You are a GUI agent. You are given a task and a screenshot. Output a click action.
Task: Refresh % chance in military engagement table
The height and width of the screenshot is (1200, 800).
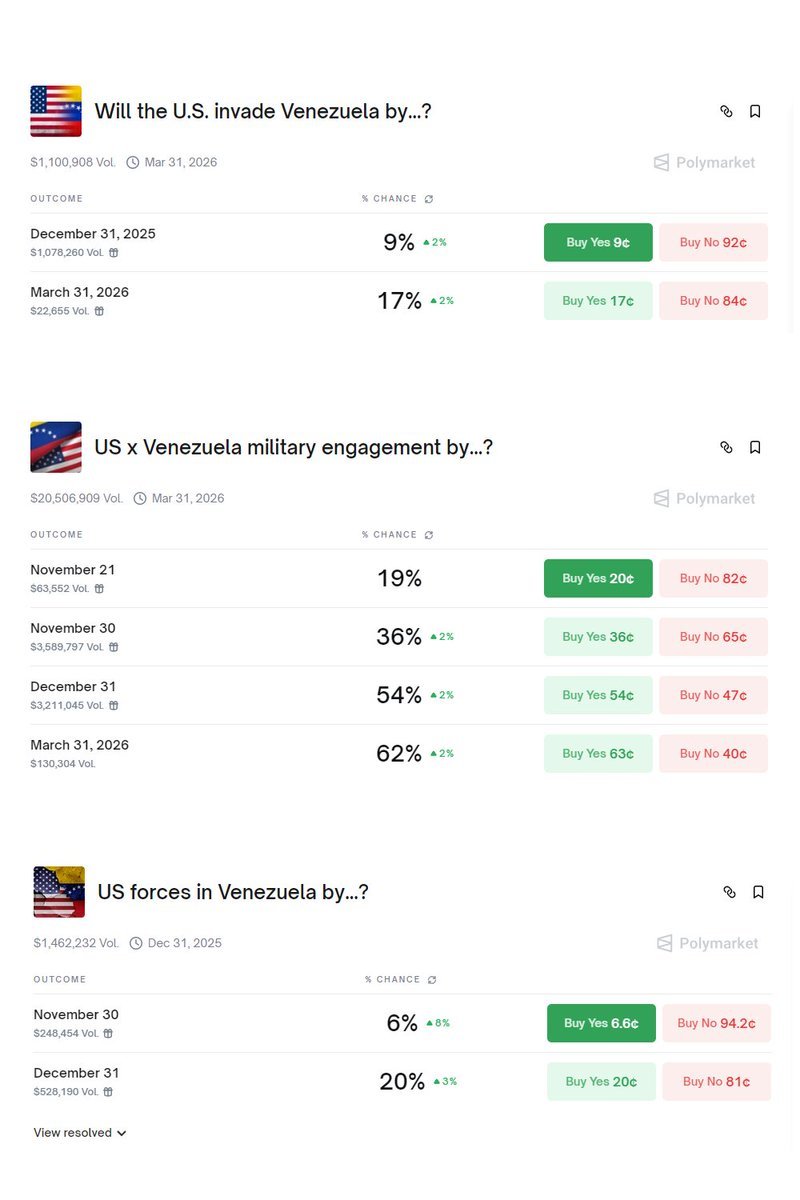(429, 535)
